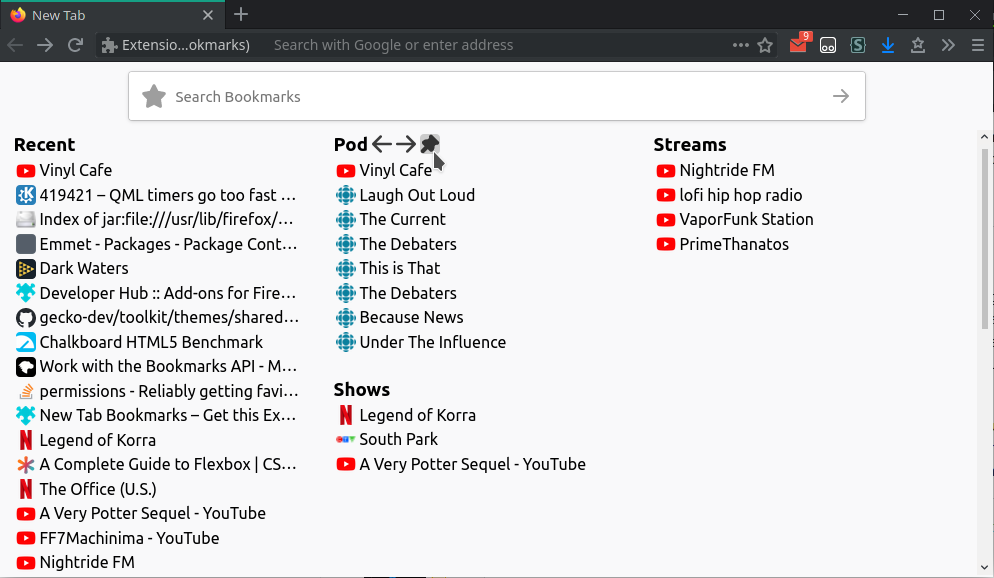994x578 pixels.
Task: Move the Pod folder right with arrow
Action: (406, 144)
